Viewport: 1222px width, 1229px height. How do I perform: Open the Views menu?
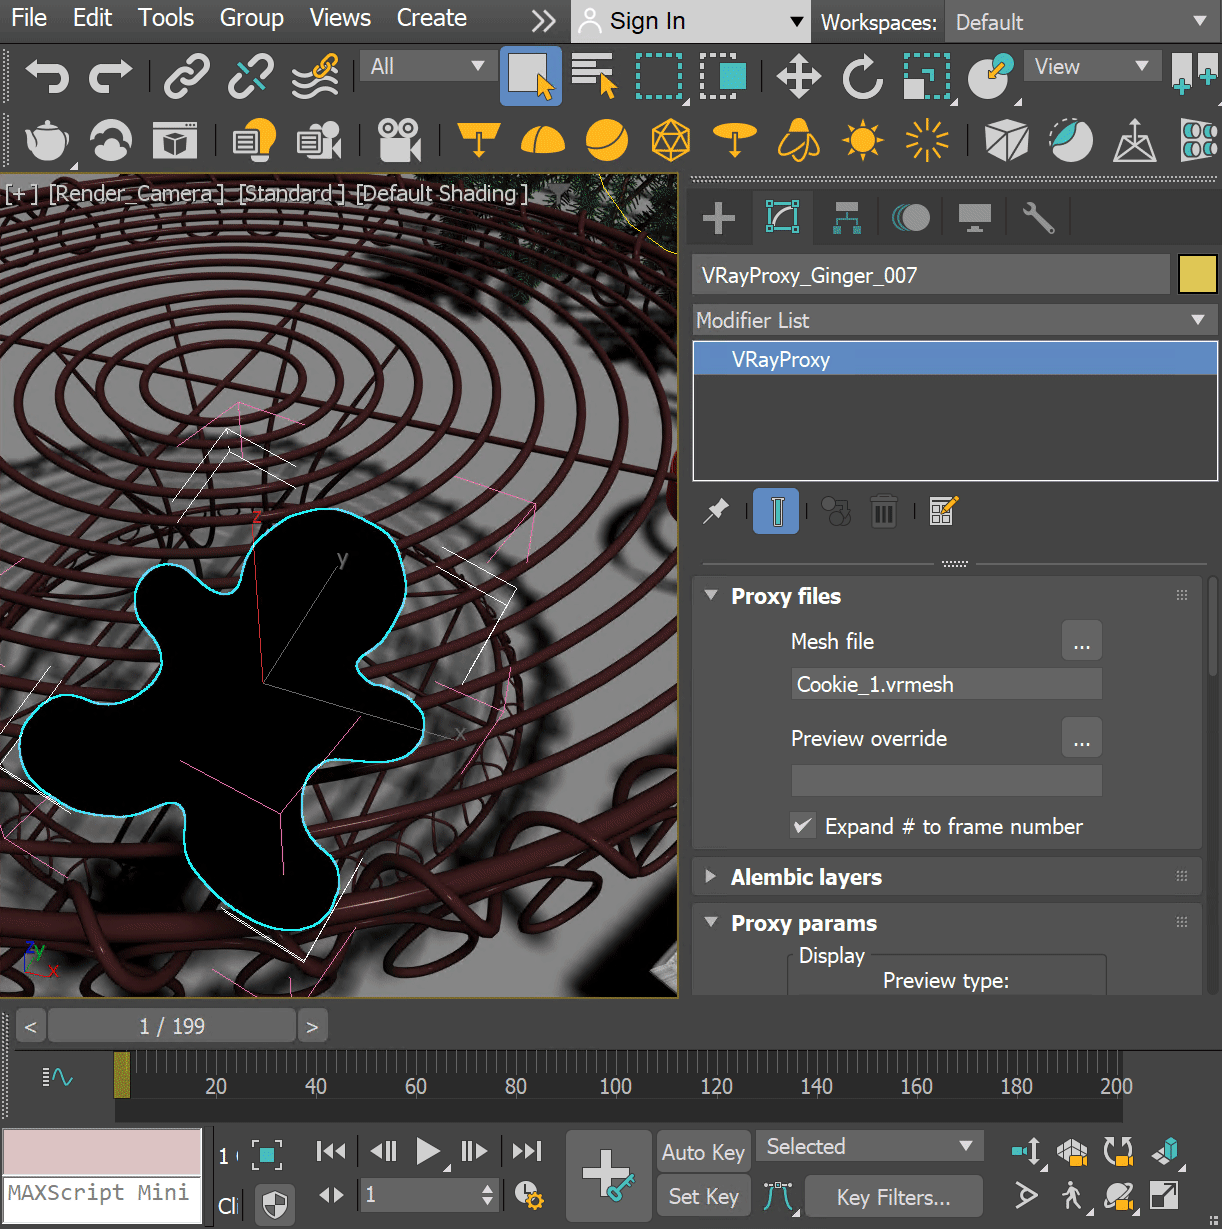click(x=340, y=18)
